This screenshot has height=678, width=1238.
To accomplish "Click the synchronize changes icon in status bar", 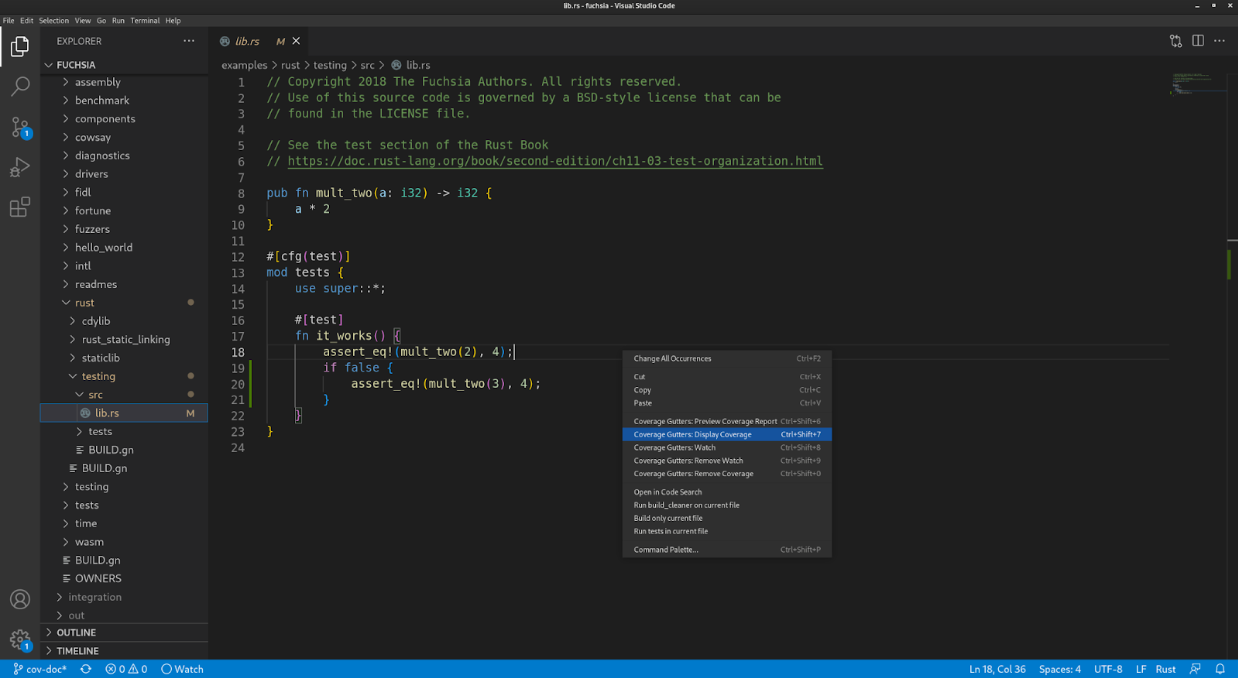I will coord(86,669).
